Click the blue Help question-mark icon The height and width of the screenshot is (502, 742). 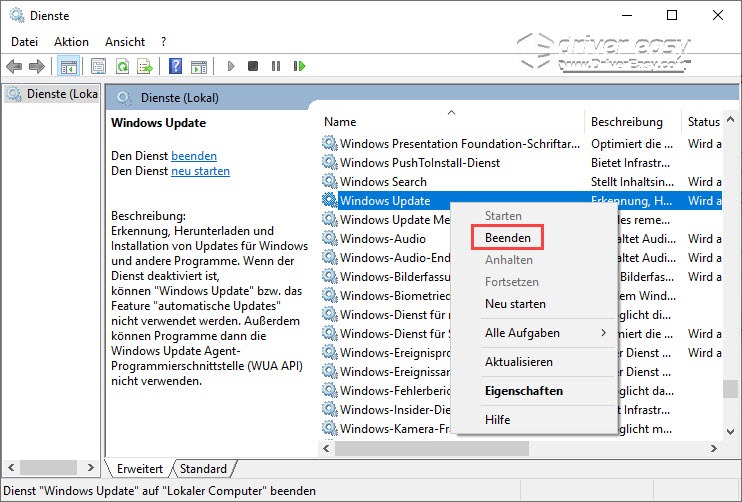pos(175,66)
